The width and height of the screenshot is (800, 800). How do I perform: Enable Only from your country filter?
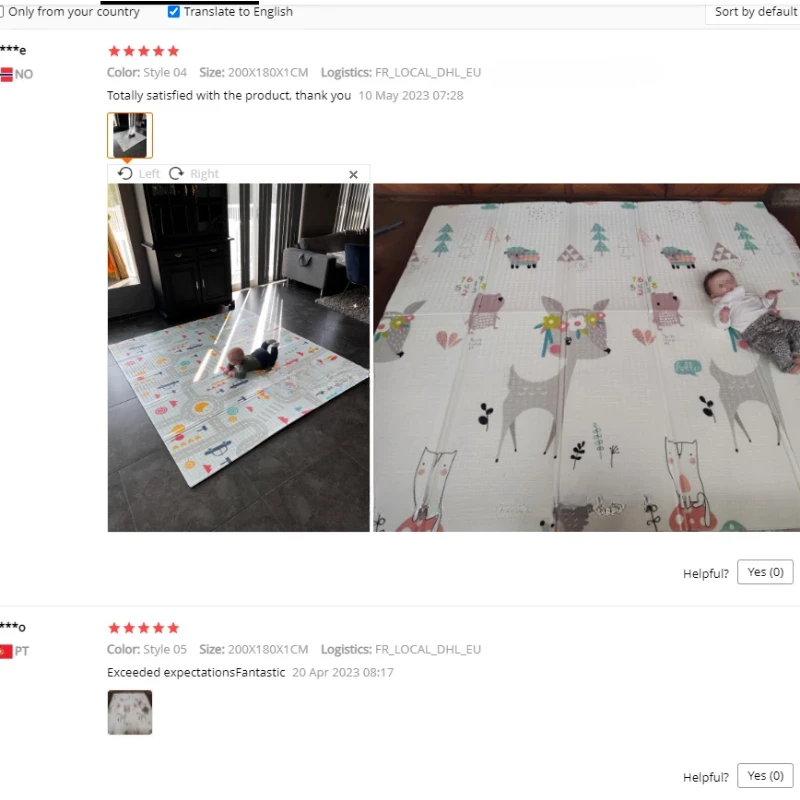[2, 12]
